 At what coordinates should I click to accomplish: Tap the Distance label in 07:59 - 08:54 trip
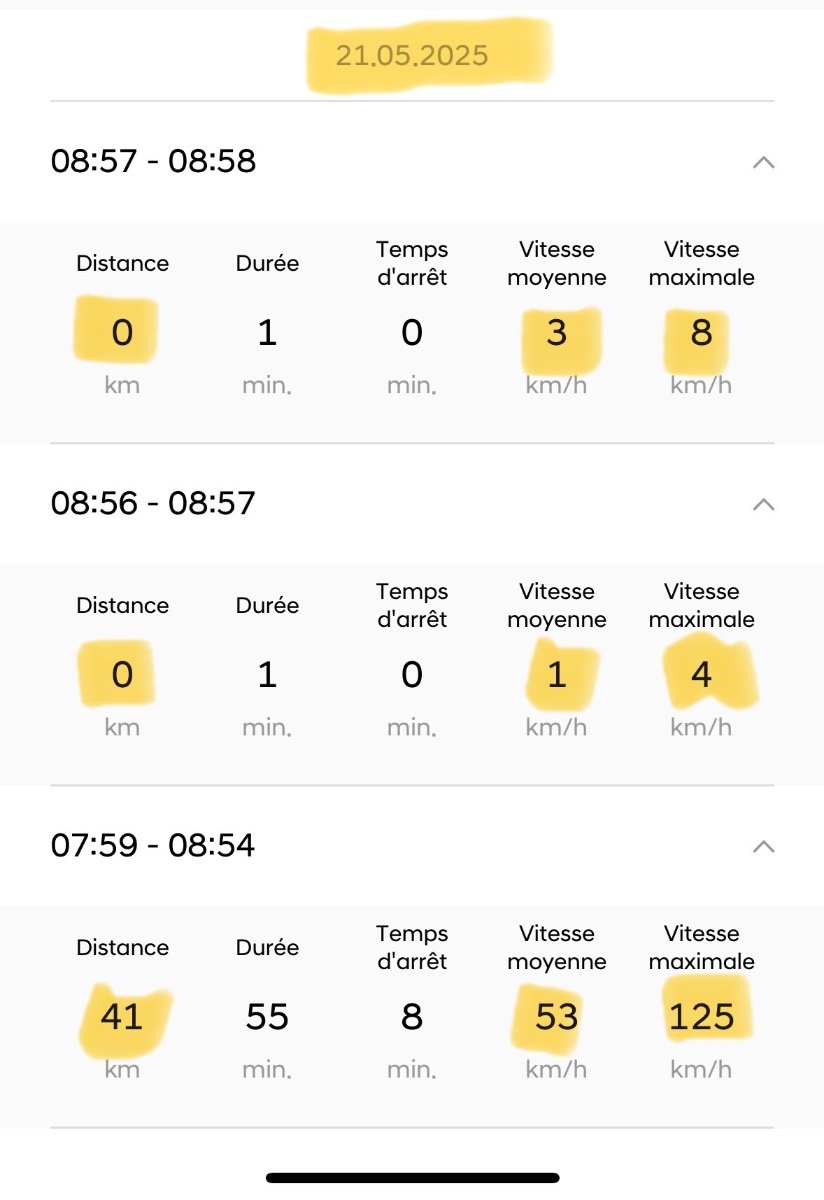click(122, 947)
